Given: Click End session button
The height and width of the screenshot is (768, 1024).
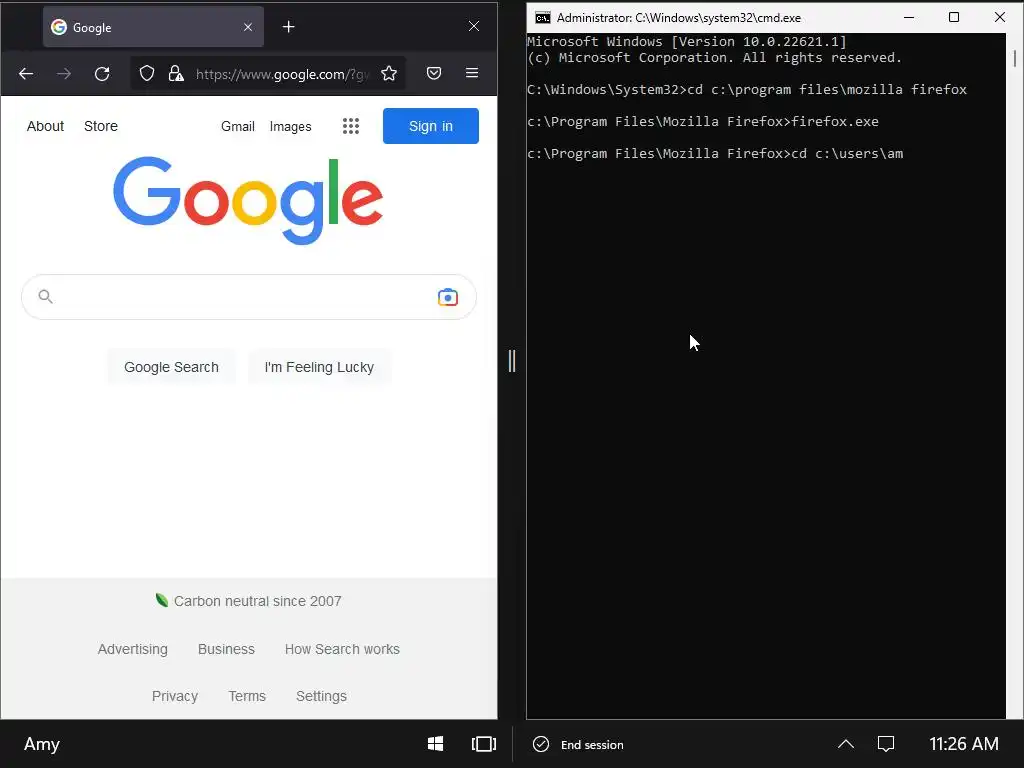Looking at the screenshot, I should [579, 744].
